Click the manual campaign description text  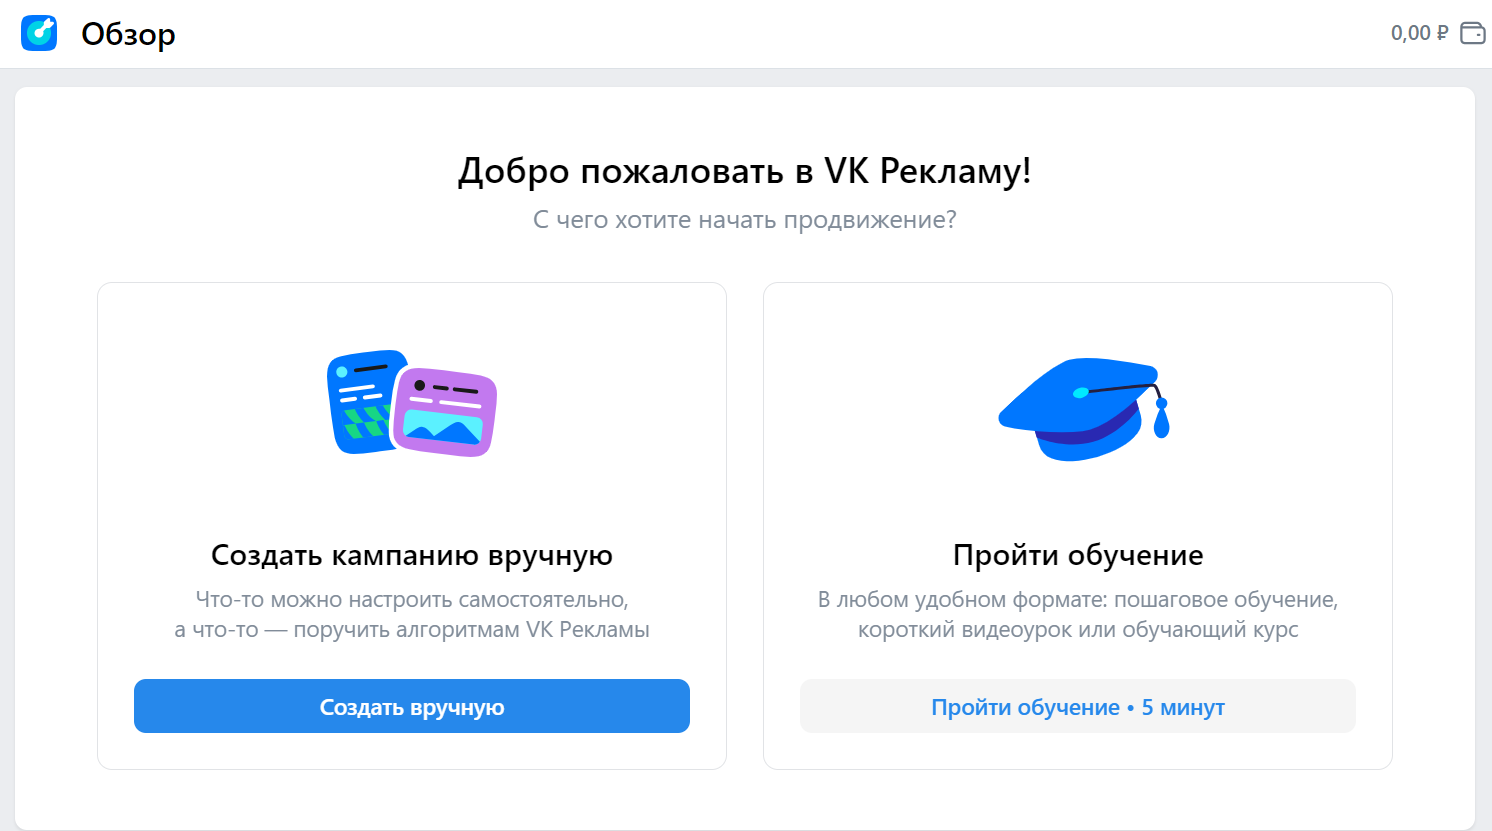(412, 615)
